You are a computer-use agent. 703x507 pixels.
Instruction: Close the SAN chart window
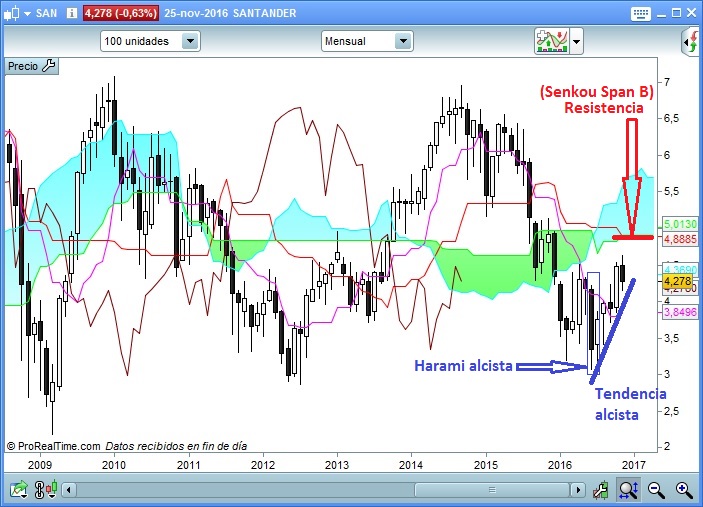(692, 13)
